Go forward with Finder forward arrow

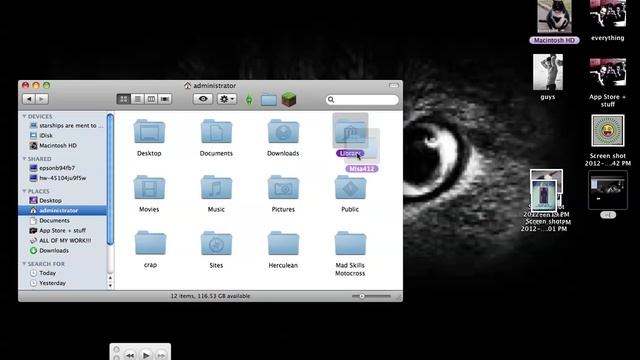pos(42,99)
